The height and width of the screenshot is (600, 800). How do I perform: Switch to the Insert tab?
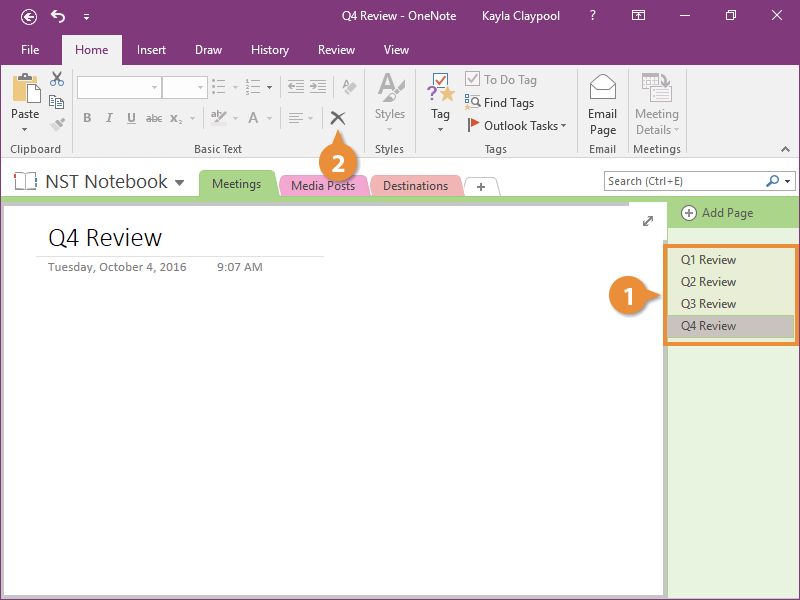(151, 49)
